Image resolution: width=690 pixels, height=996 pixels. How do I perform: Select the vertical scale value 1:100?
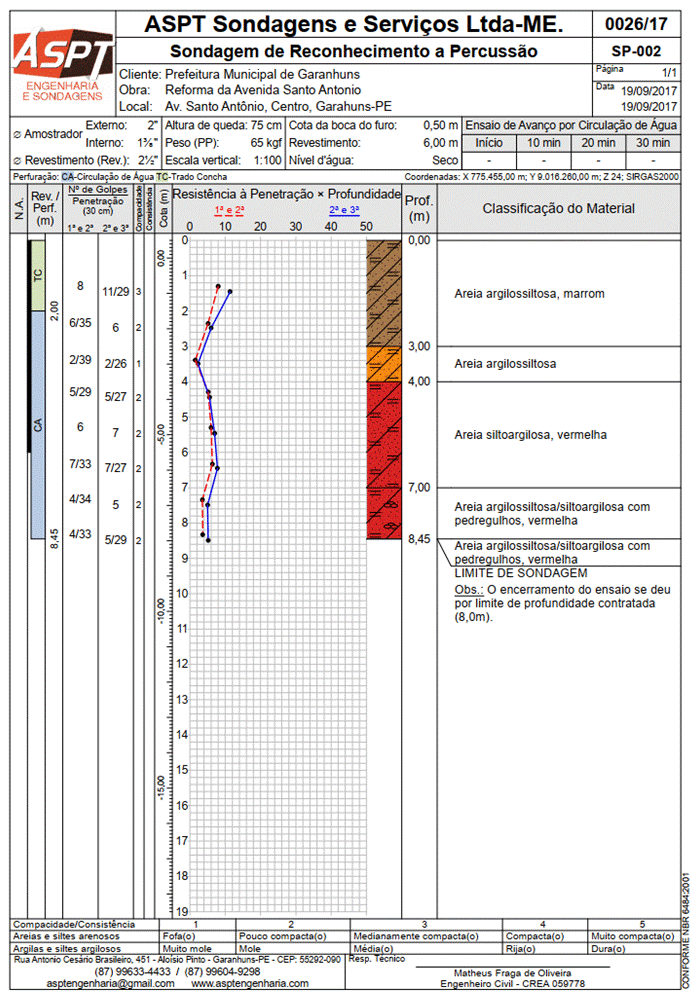coord(267,159)
